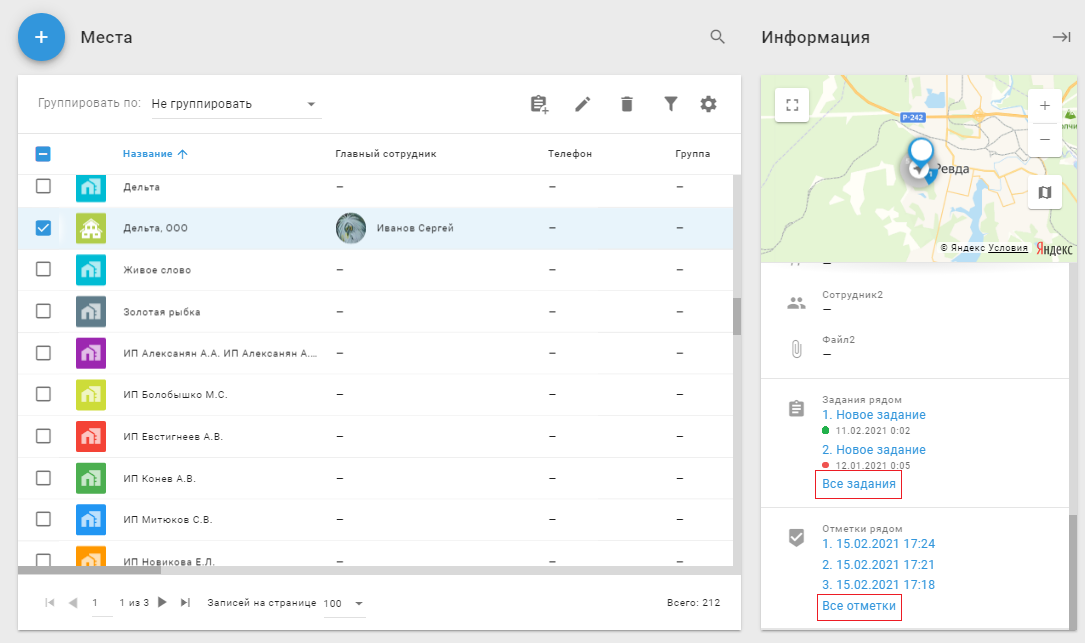Viewport: 1085px width, 643px height.
Task: Open search in the Места header
Action: coord(718,37)
